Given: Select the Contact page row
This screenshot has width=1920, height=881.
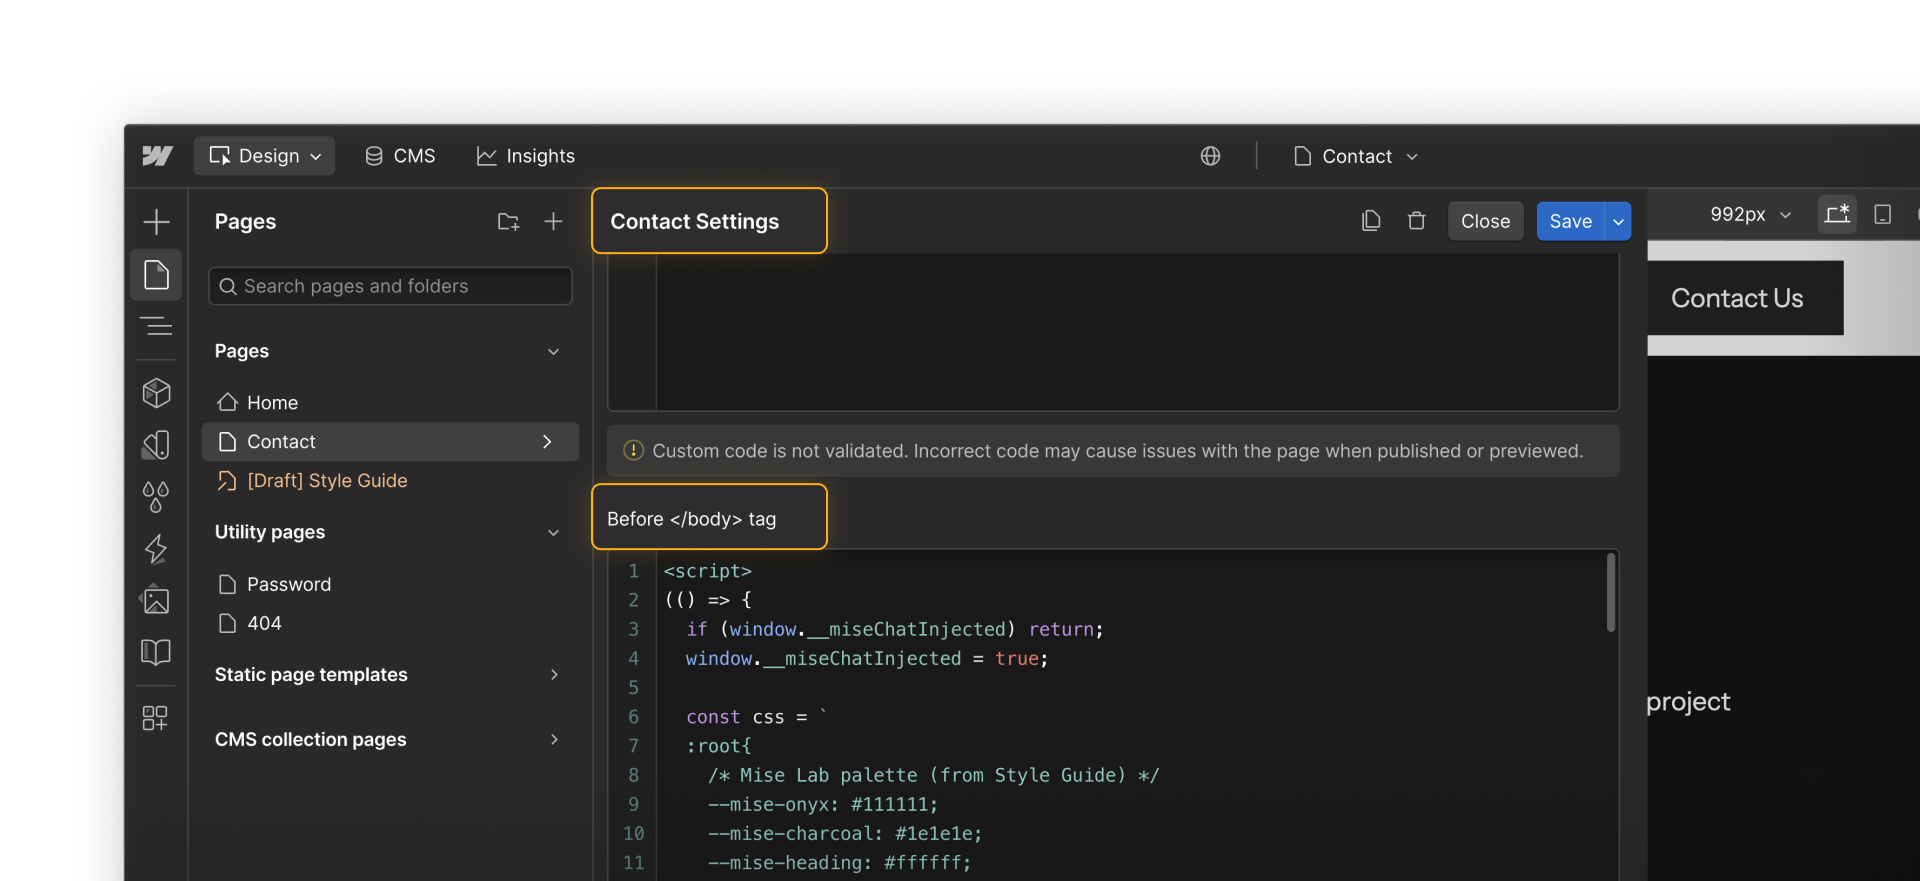Looking at the screenshot, I should pos(390,442).
